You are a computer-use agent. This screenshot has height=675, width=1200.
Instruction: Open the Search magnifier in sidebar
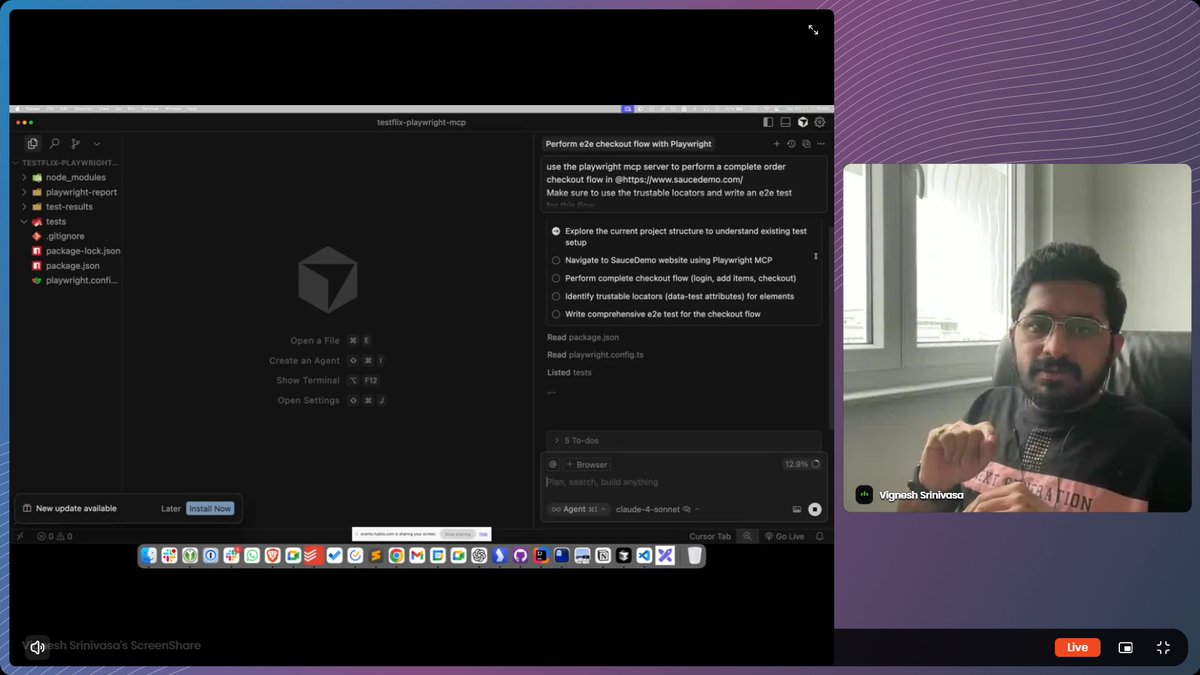point(54,144)
